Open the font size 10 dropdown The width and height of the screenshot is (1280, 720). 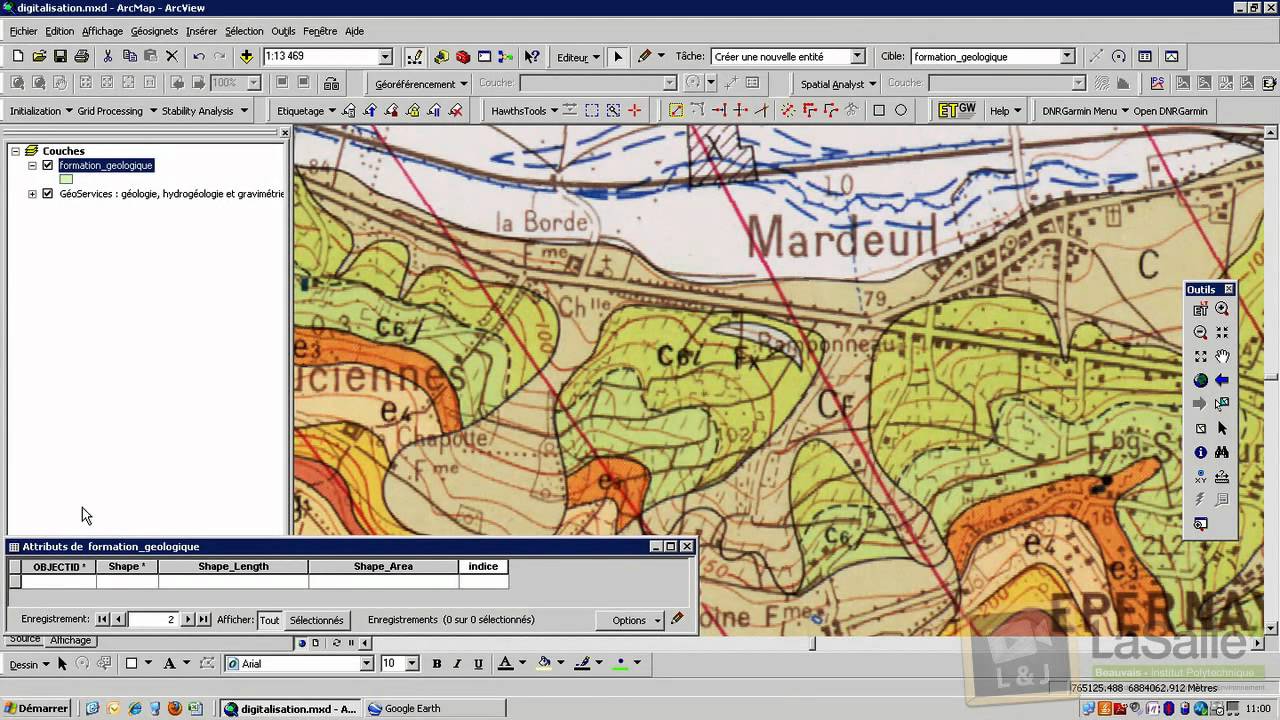coord(411,663)
